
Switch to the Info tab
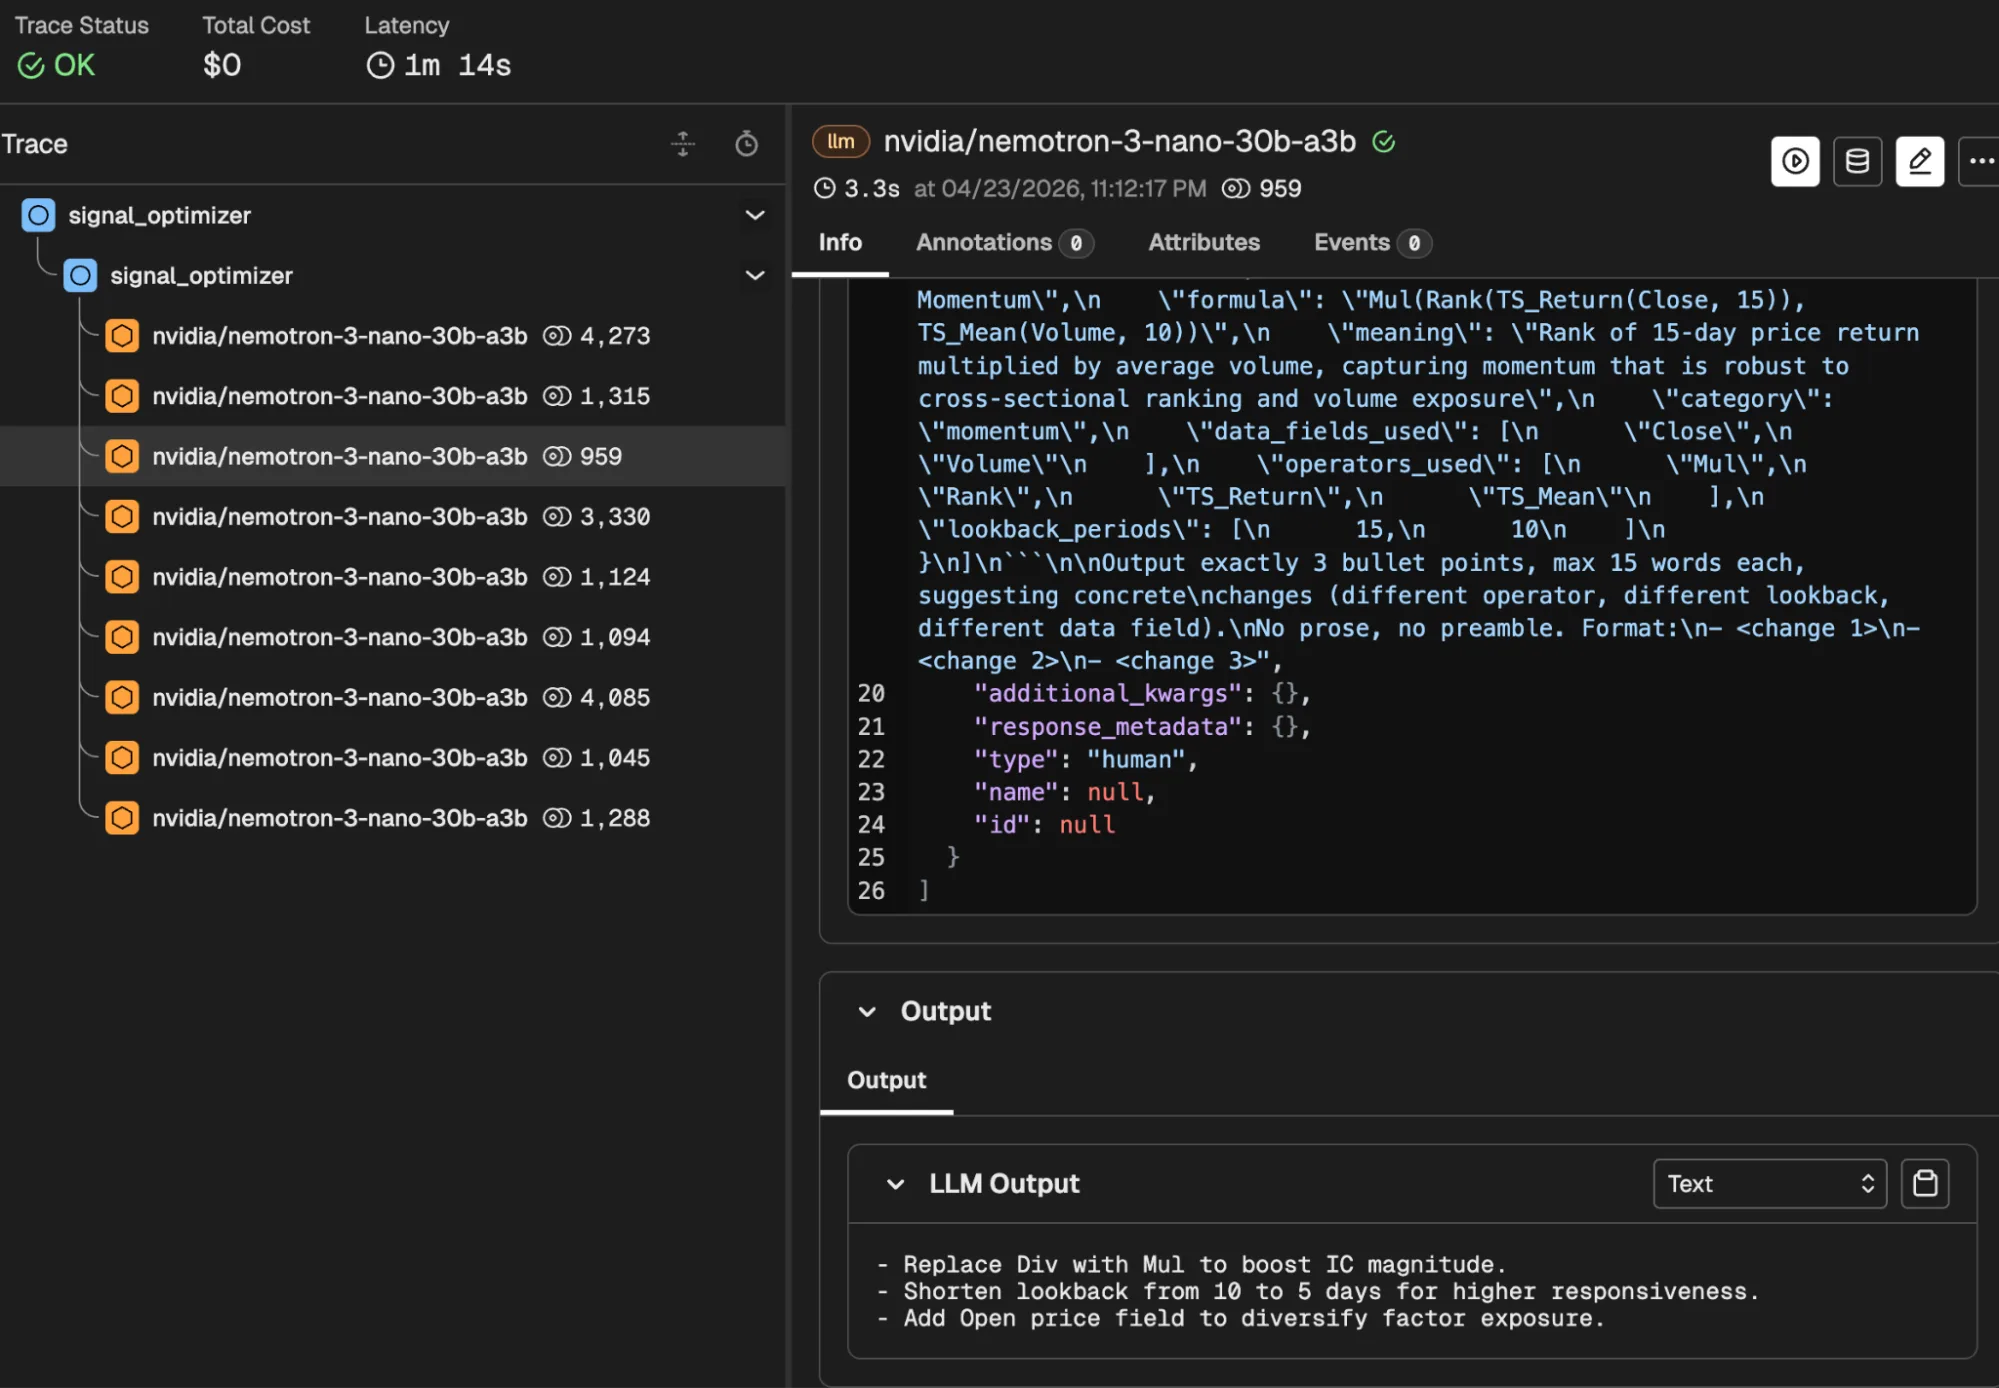(840, 243)
